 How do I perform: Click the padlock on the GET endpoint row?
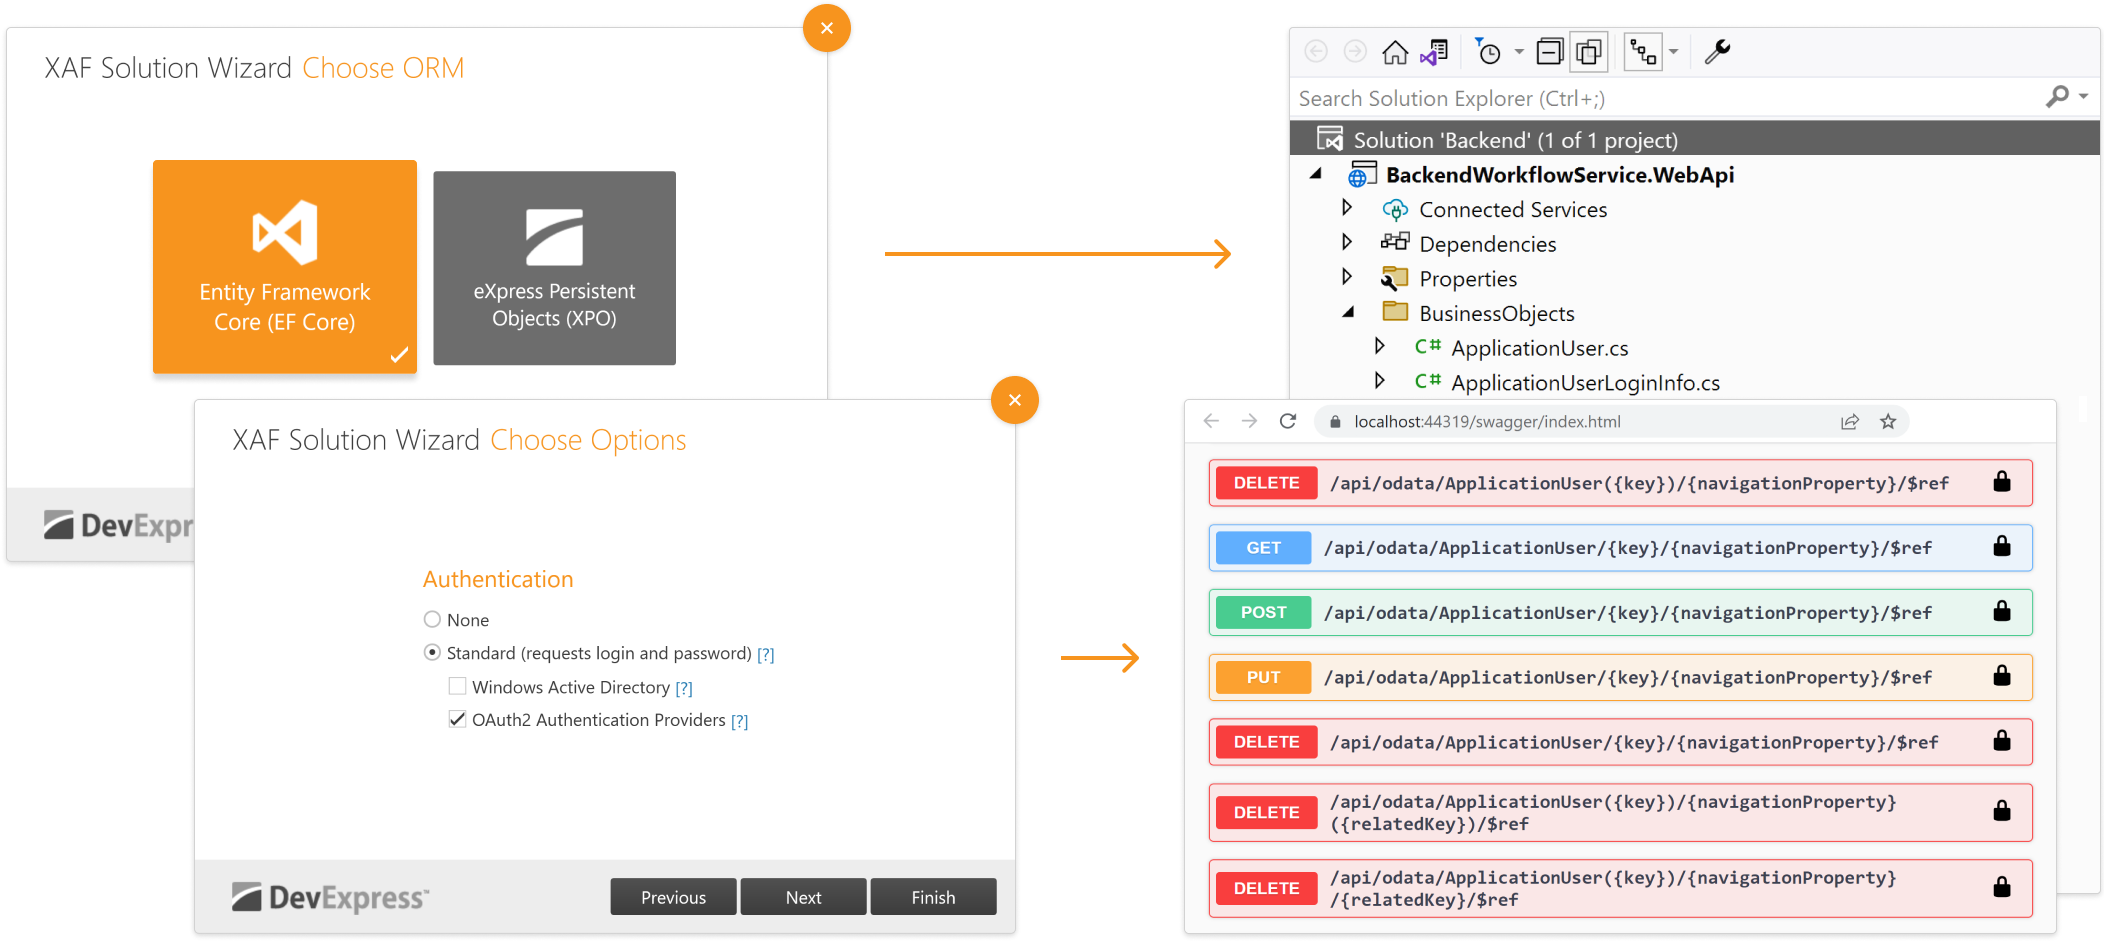[x=2003, y=547]
